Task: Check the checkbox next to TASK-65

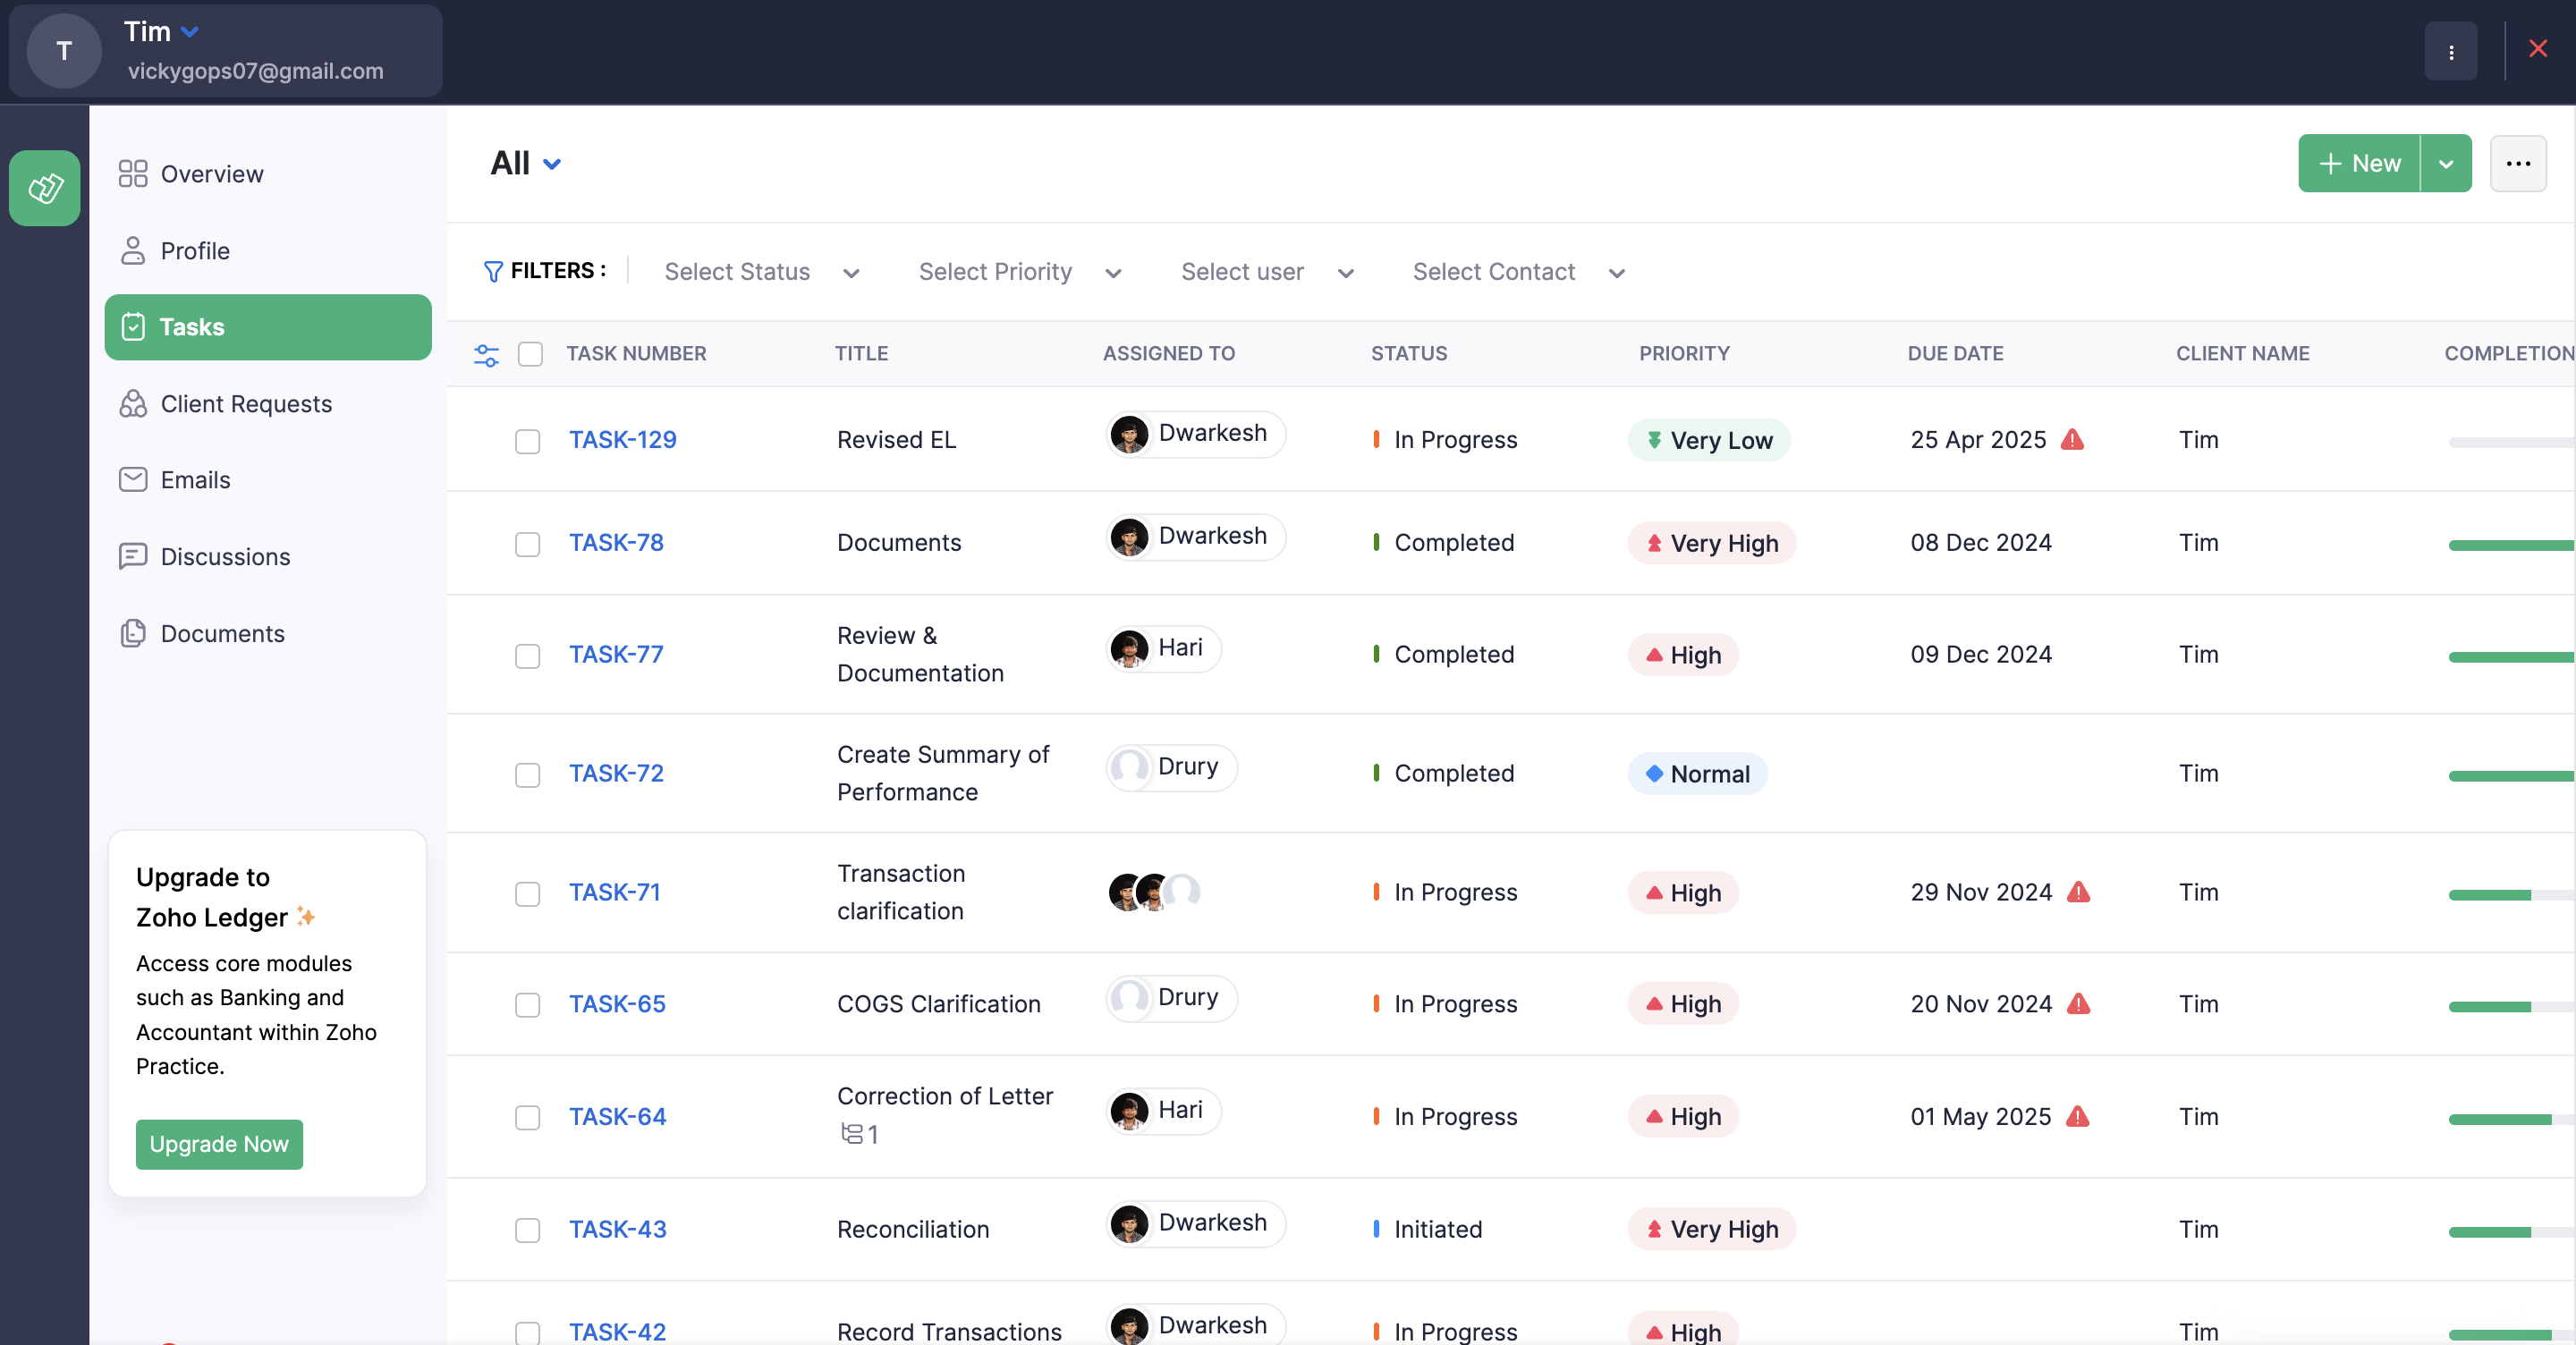Action: pyautogui.click(x=527, y=1006)
